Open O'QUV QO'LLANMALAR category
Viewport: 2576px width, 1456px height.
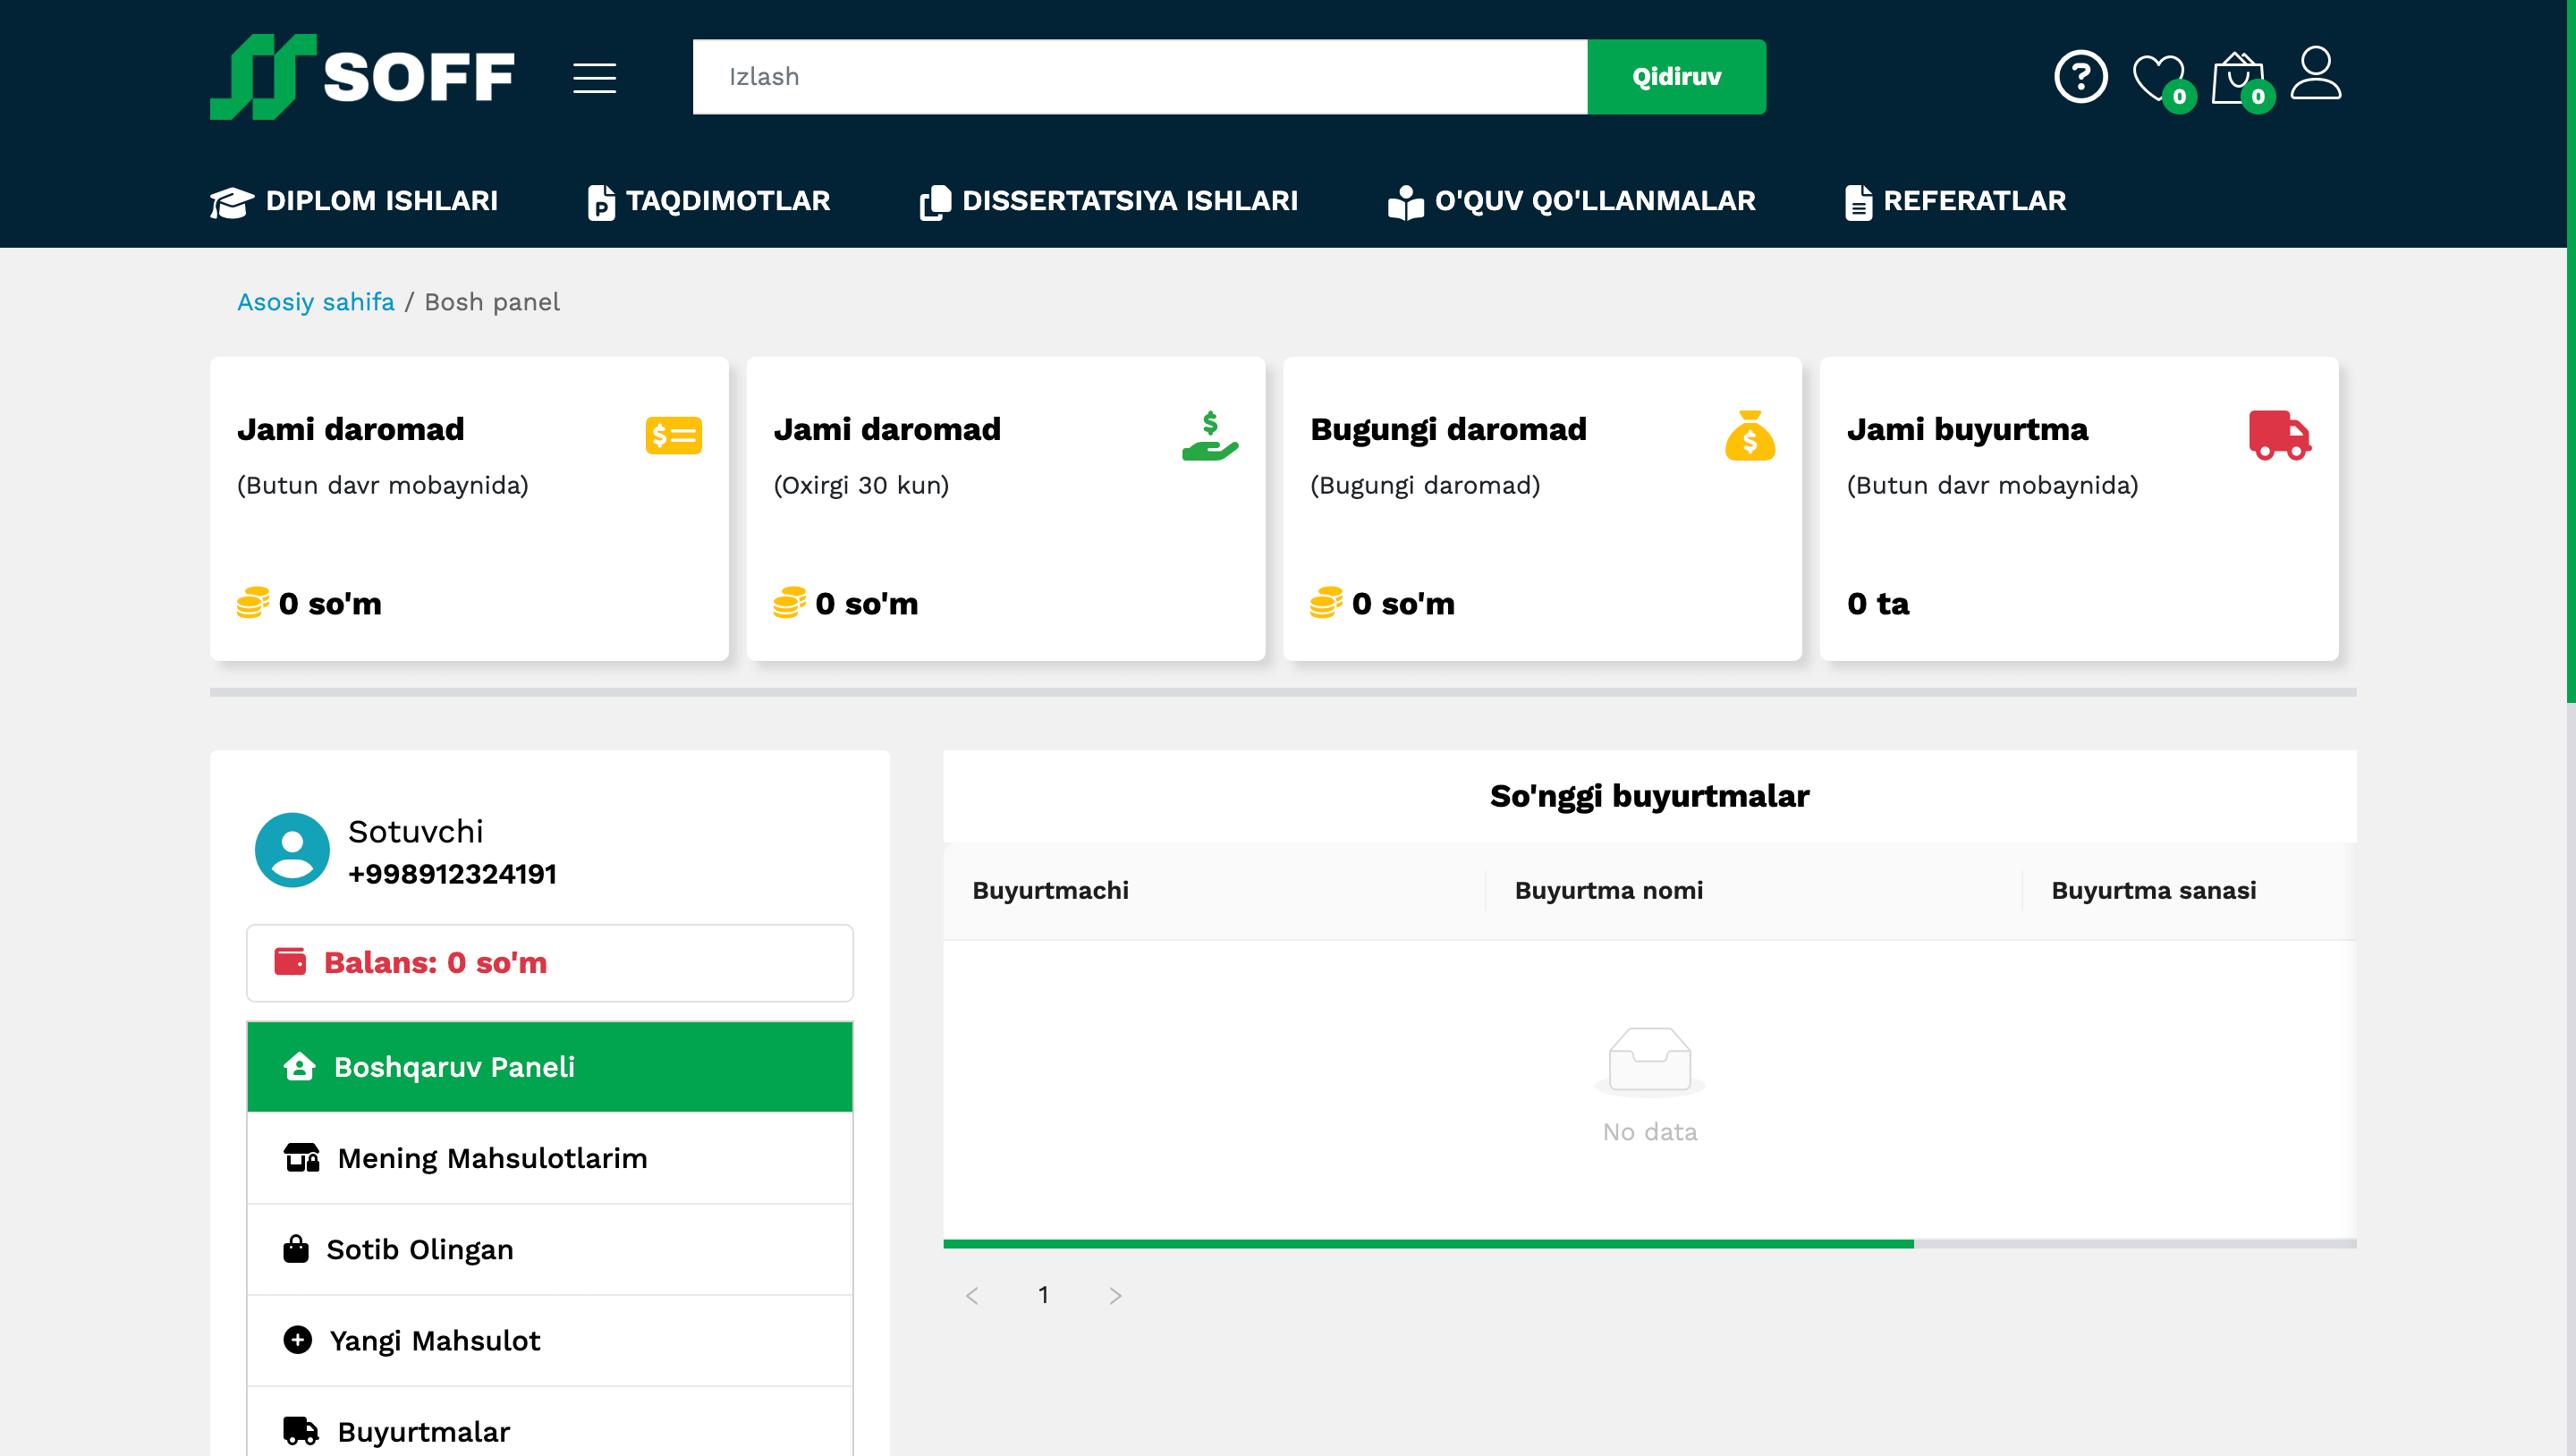tap(1572, 202)
